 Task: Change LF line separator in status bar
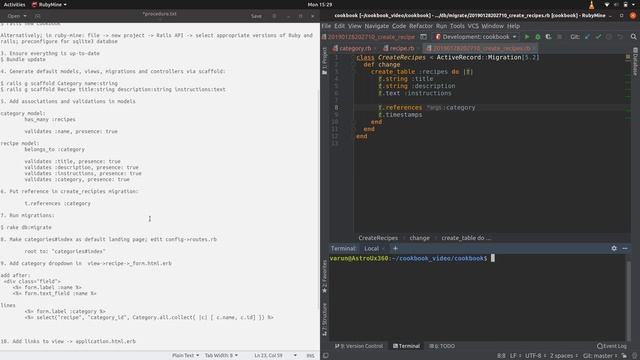coord(515,356)
